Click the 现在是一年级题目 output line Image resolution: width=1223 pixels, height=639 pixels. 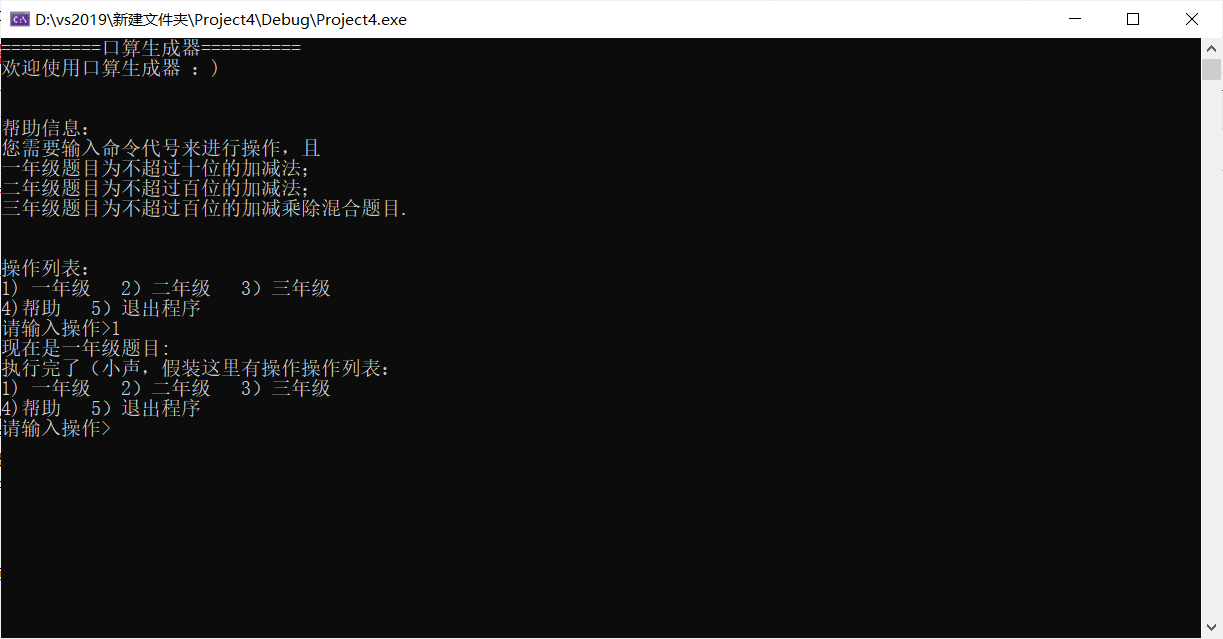click(86, 348)
